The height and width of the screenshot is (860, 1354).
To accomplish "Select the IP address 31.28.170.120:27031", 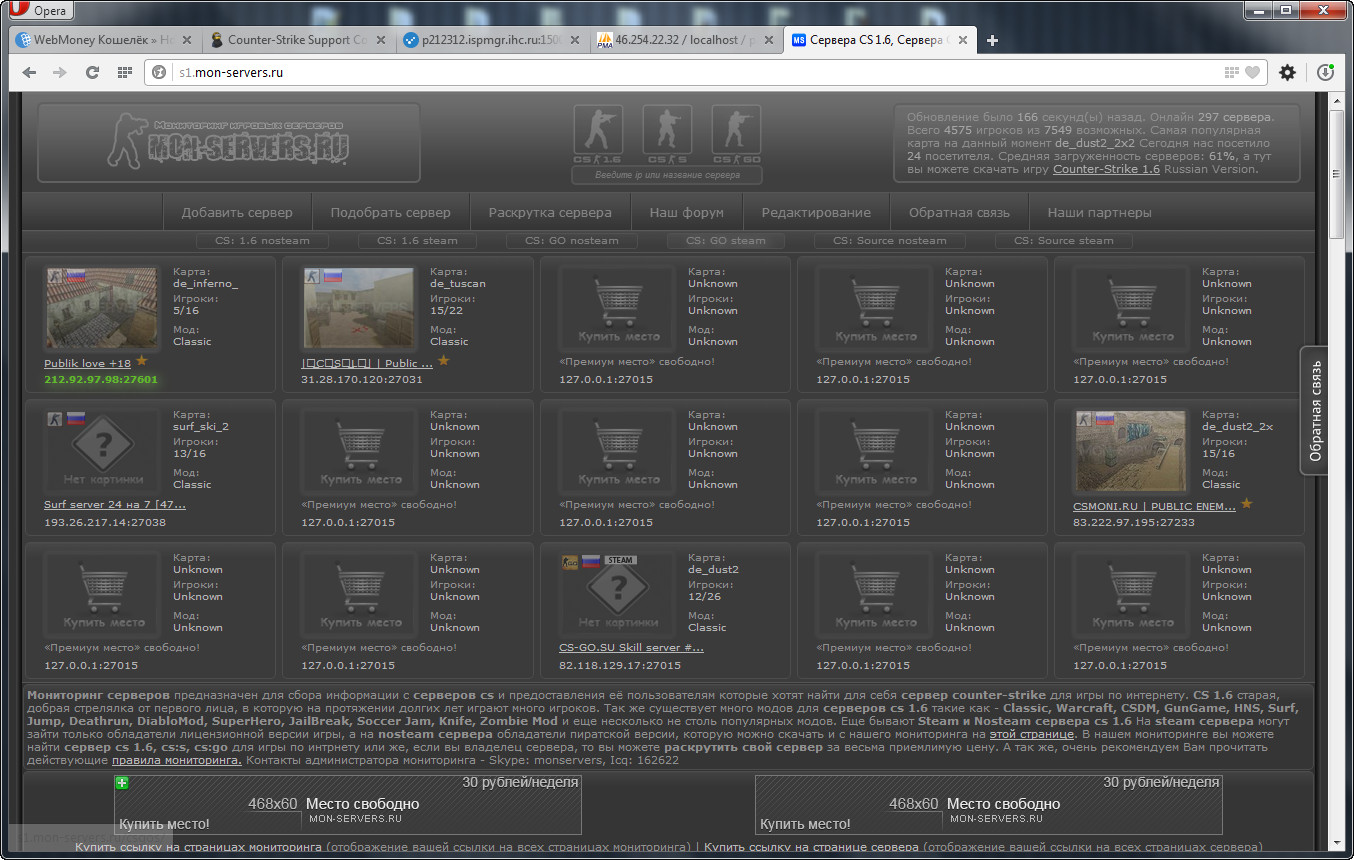I will tap(362, 380).
